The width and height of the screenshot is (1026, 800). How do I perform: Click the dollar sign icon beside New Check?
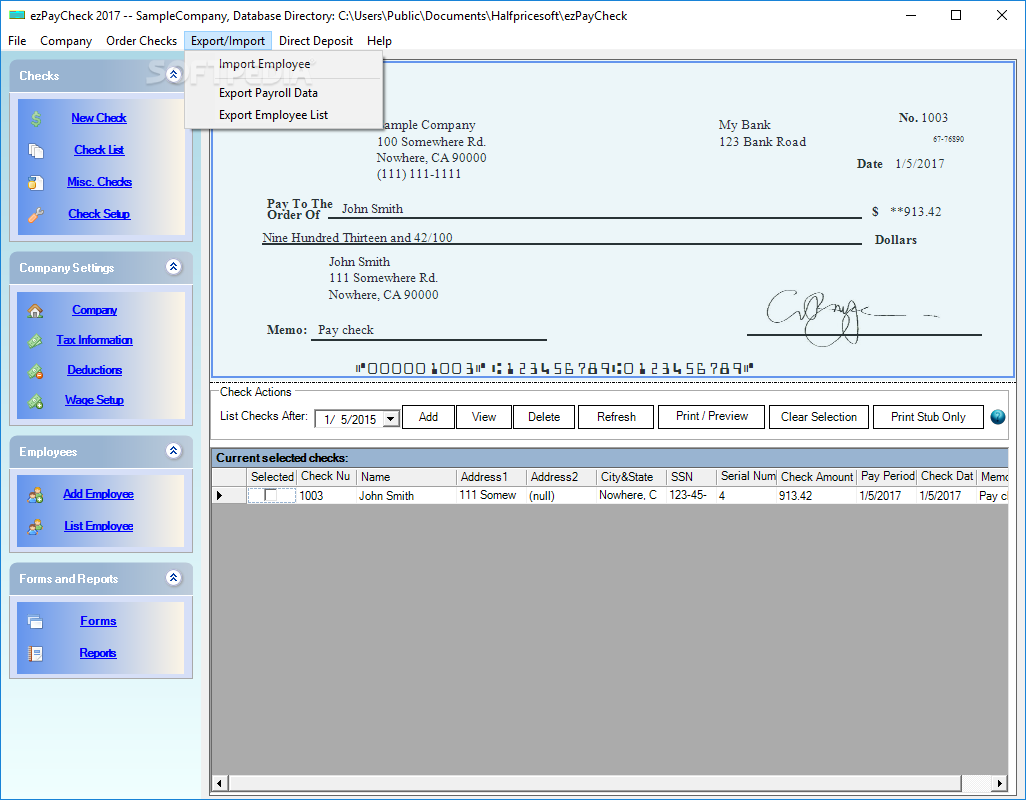[x=36, y=118]
